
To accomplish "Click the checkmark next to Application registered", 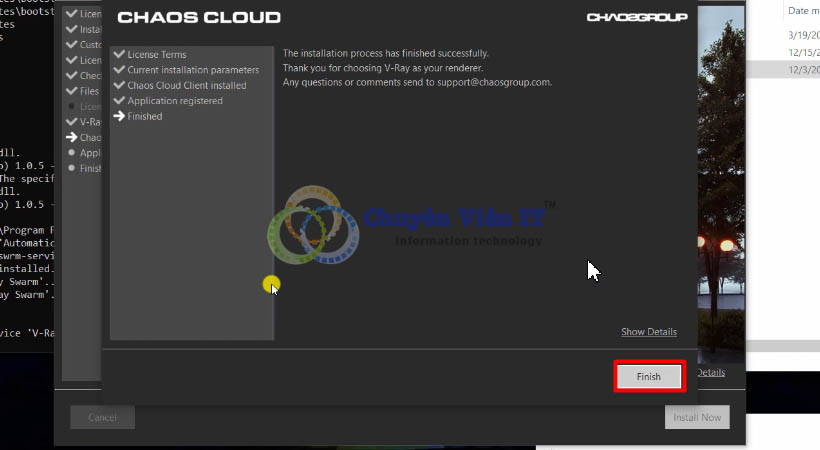I will pyautogui.click(x=120, y=101).
